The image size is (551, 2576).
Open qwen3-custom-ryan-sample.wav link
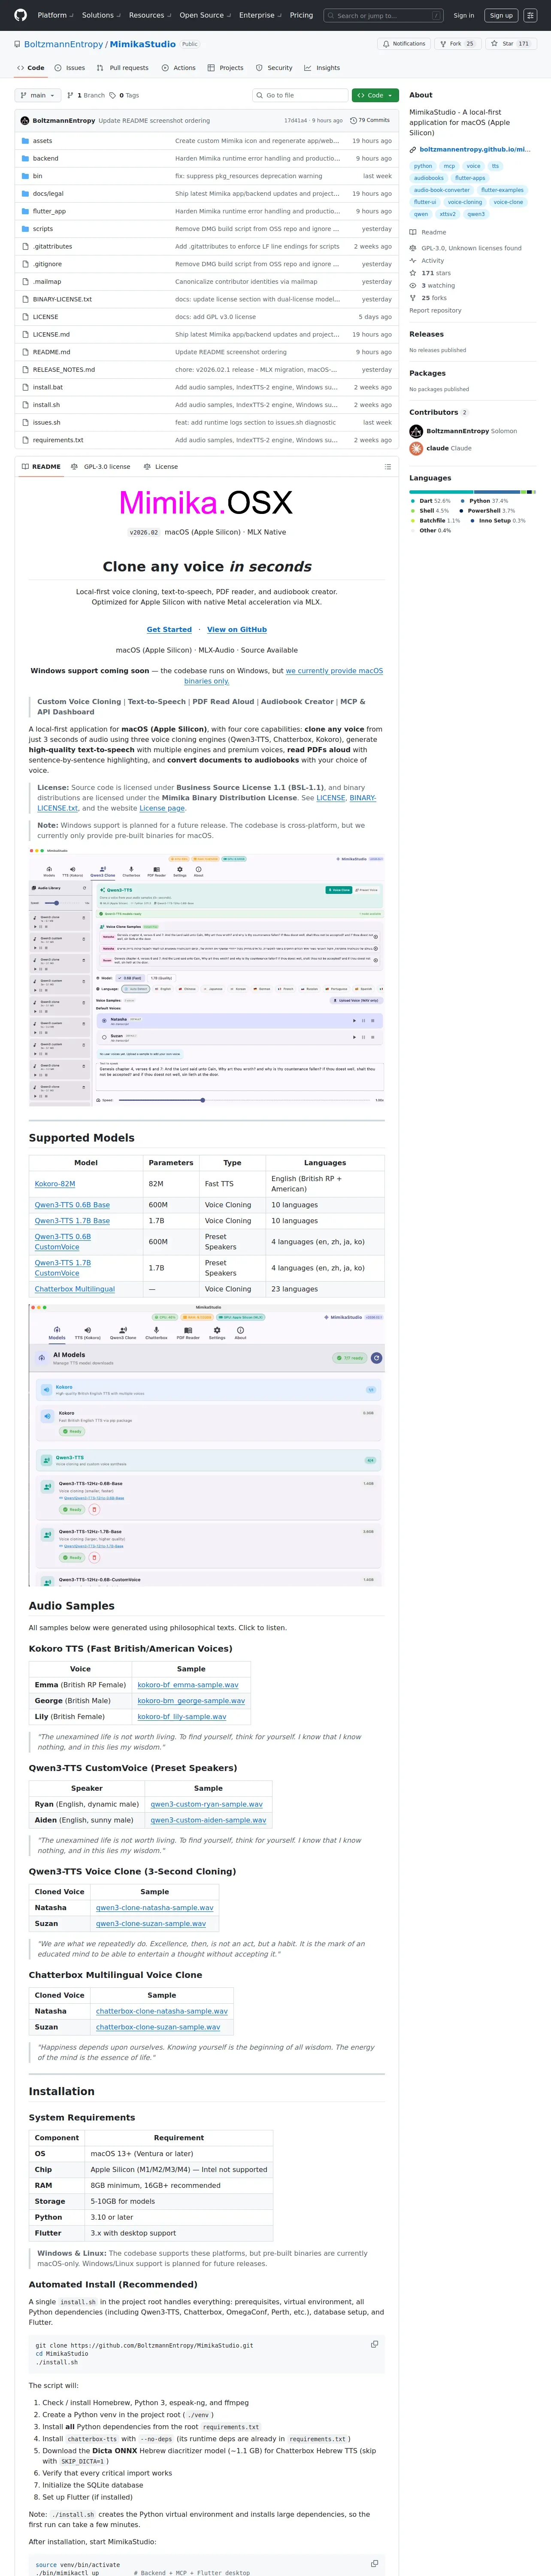click(x=207, y=1805)
